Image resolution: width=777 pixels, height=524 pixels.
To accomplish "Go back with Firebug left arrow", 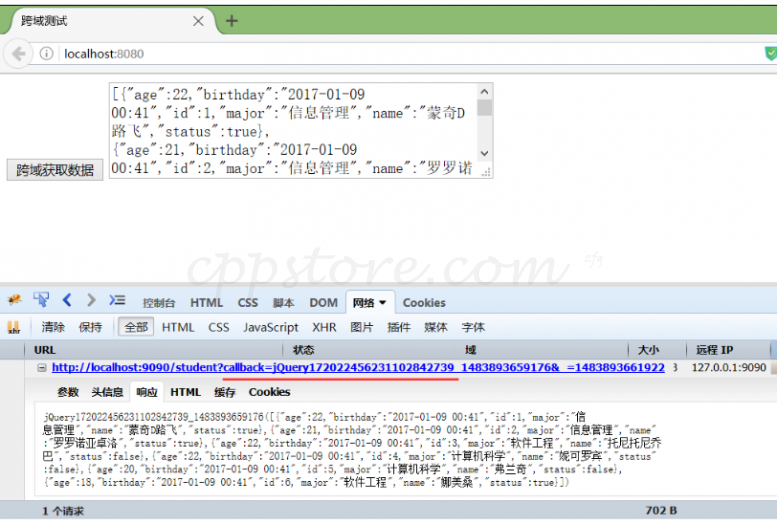I will pyautogui.click(x=68, y=300).
